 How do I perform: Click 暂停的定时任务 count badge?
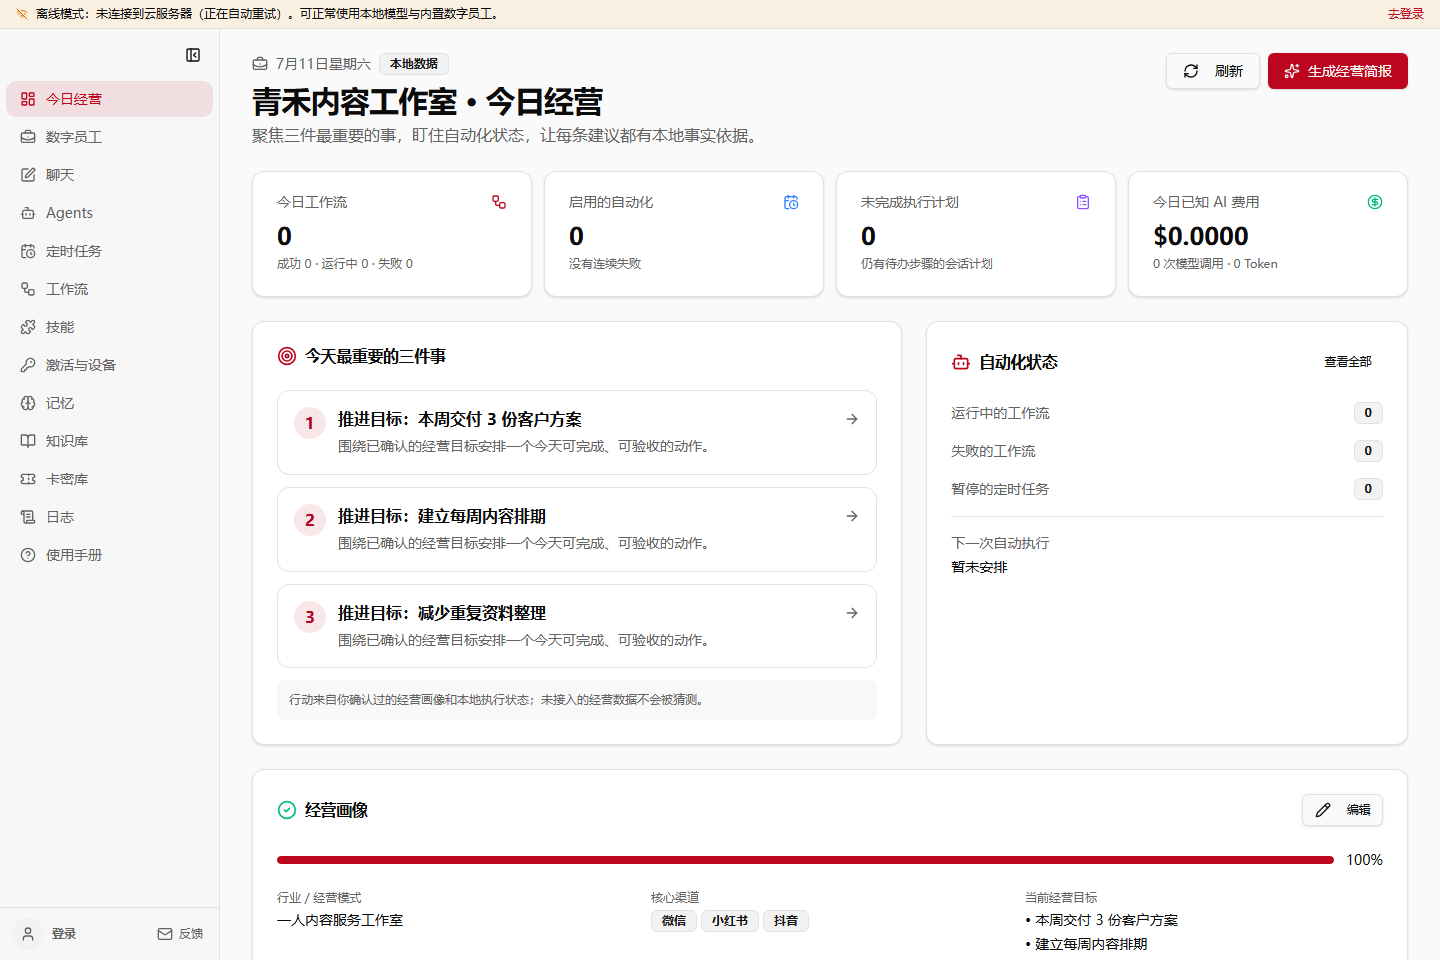[1368, 489]
